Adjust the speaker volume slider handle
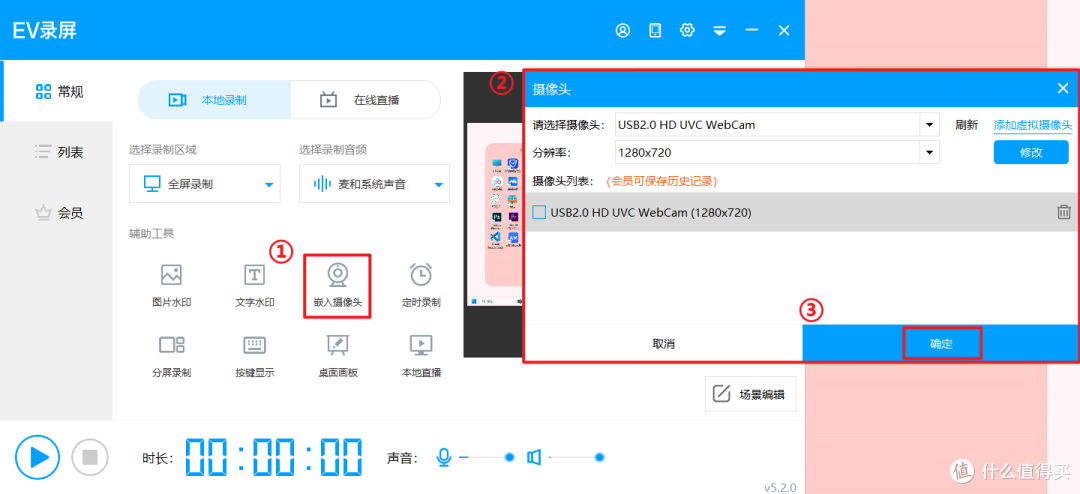The width and height of the screenshot is (1080, 494). 600,457
